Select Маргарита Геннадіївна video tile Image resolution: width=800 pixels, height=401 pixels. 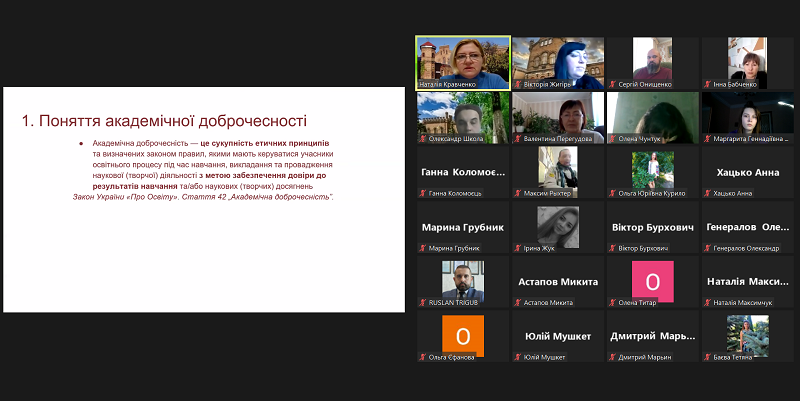747,117
